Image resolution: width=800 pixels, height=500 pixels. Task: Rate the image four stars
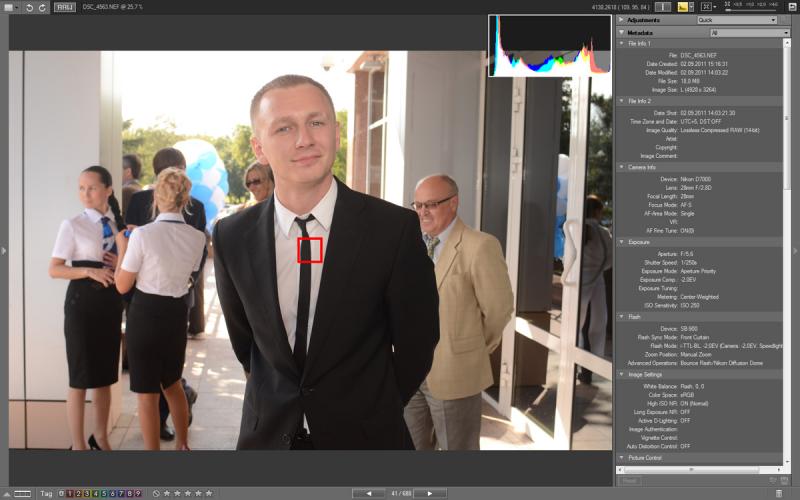198,493
